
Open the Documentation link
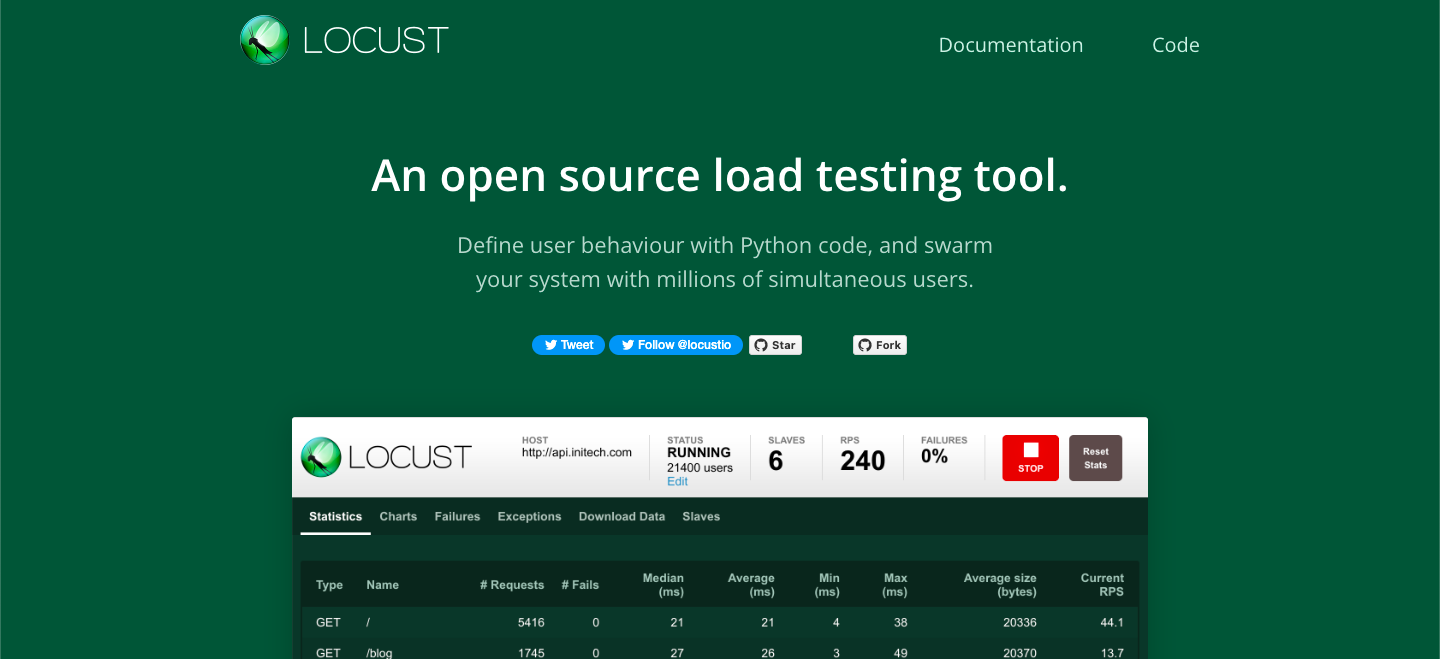pos(1010,45)
